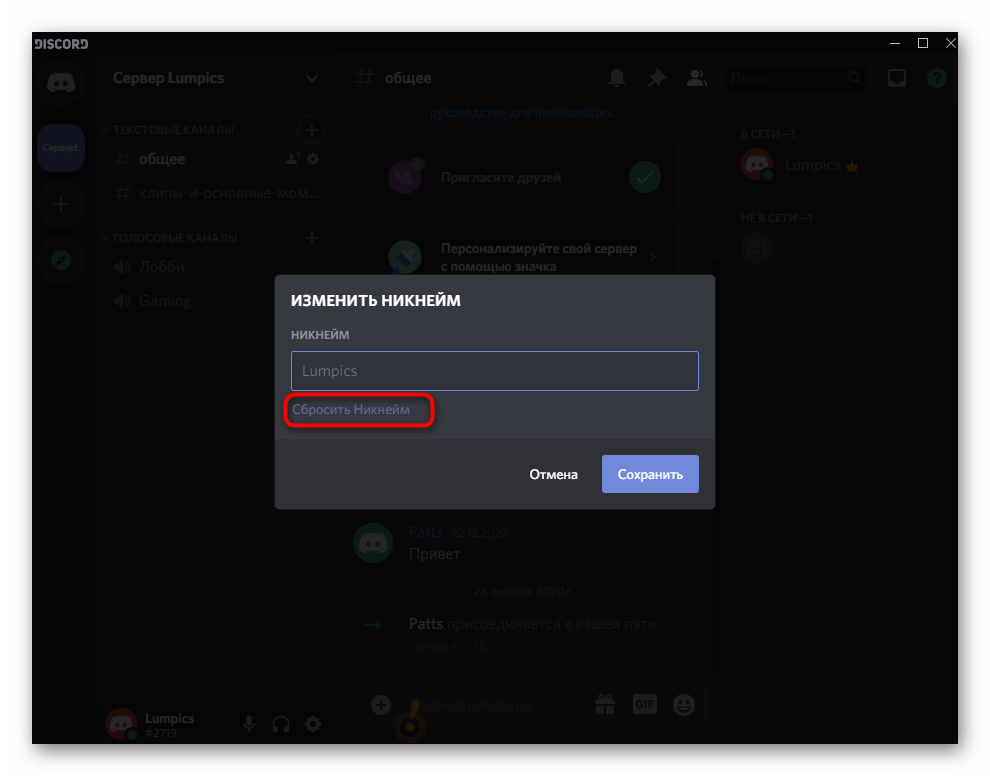This screenshot has height=776, width=990.
Task: Select the Лобби voice channel
Action: (x=162, y=267)
